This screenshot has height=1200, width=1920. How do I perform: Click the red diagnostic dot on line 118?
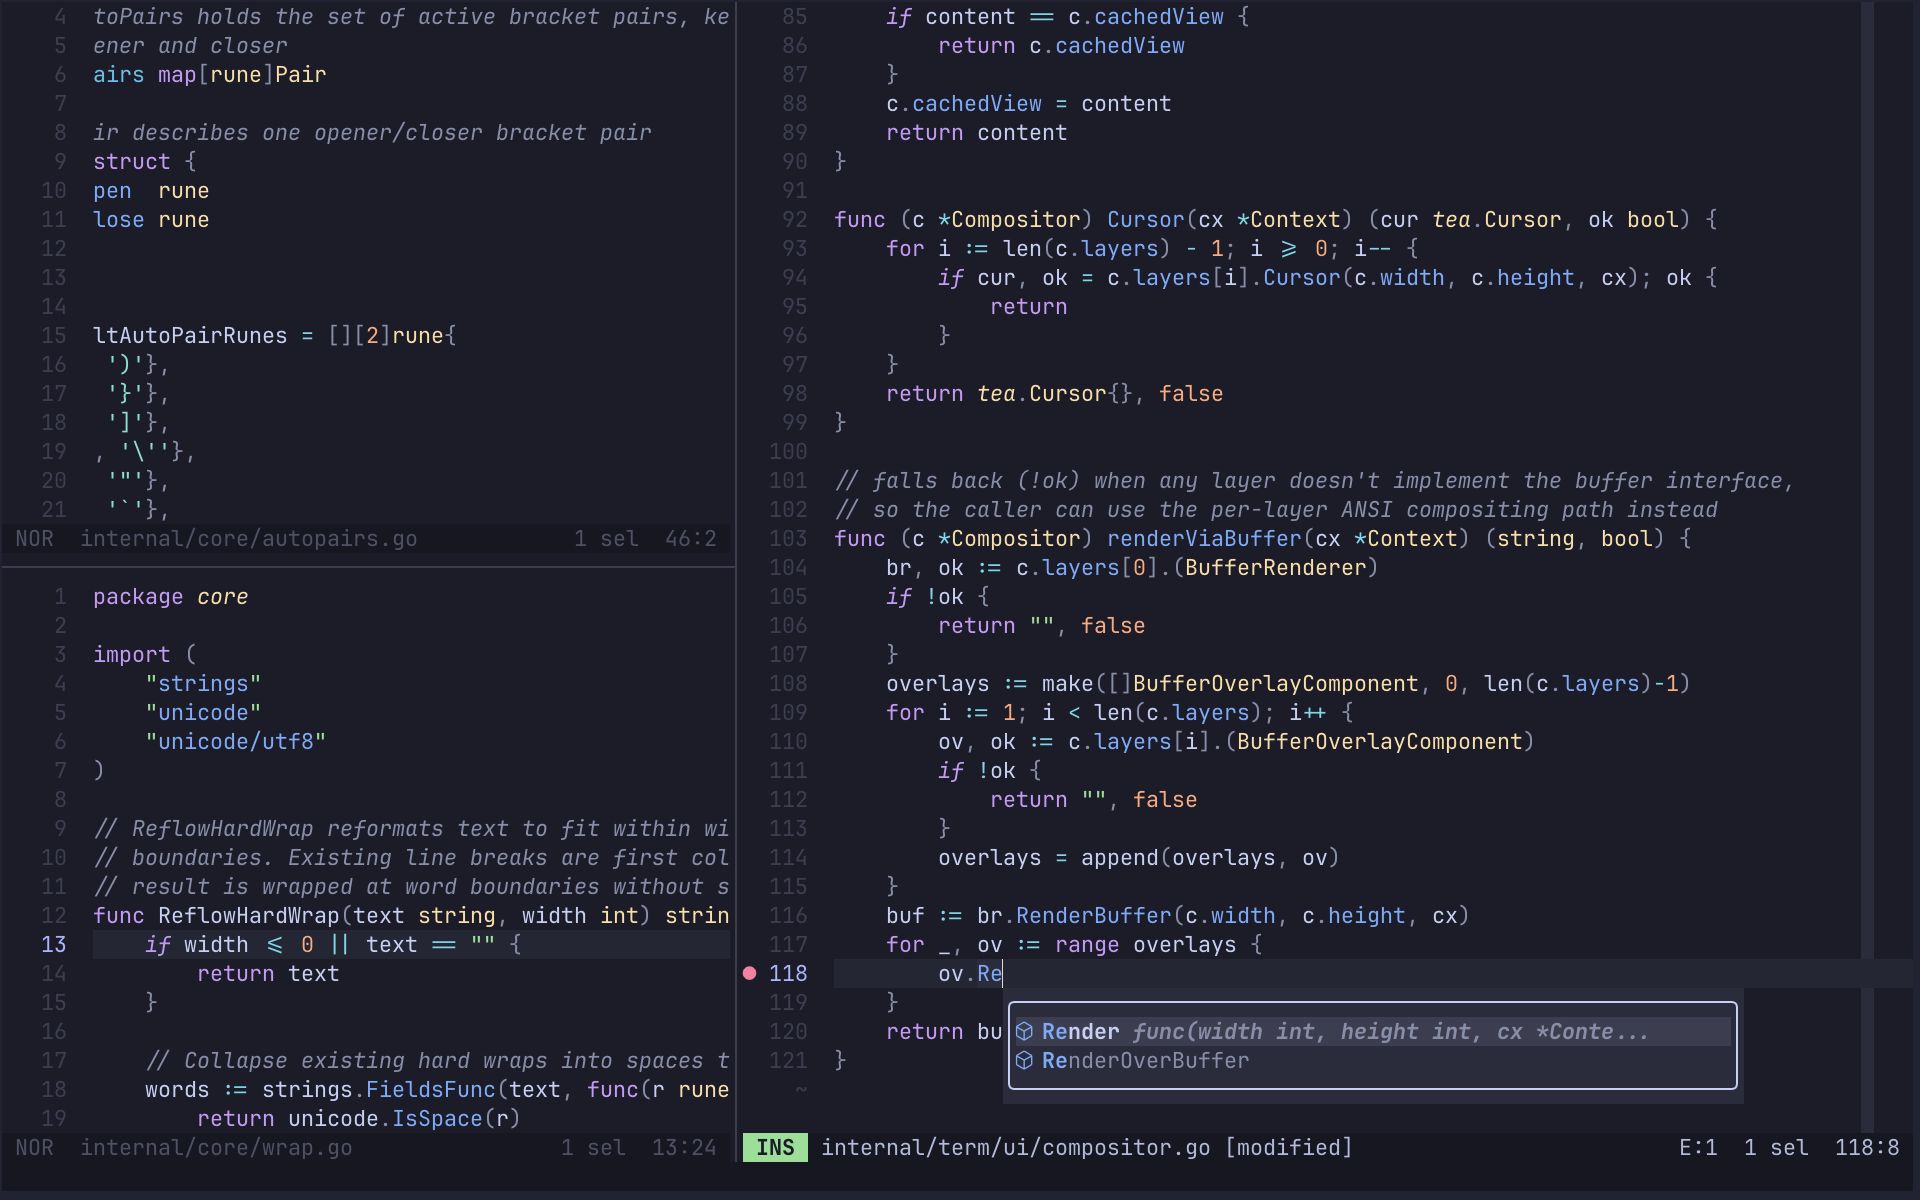[750, 974]
